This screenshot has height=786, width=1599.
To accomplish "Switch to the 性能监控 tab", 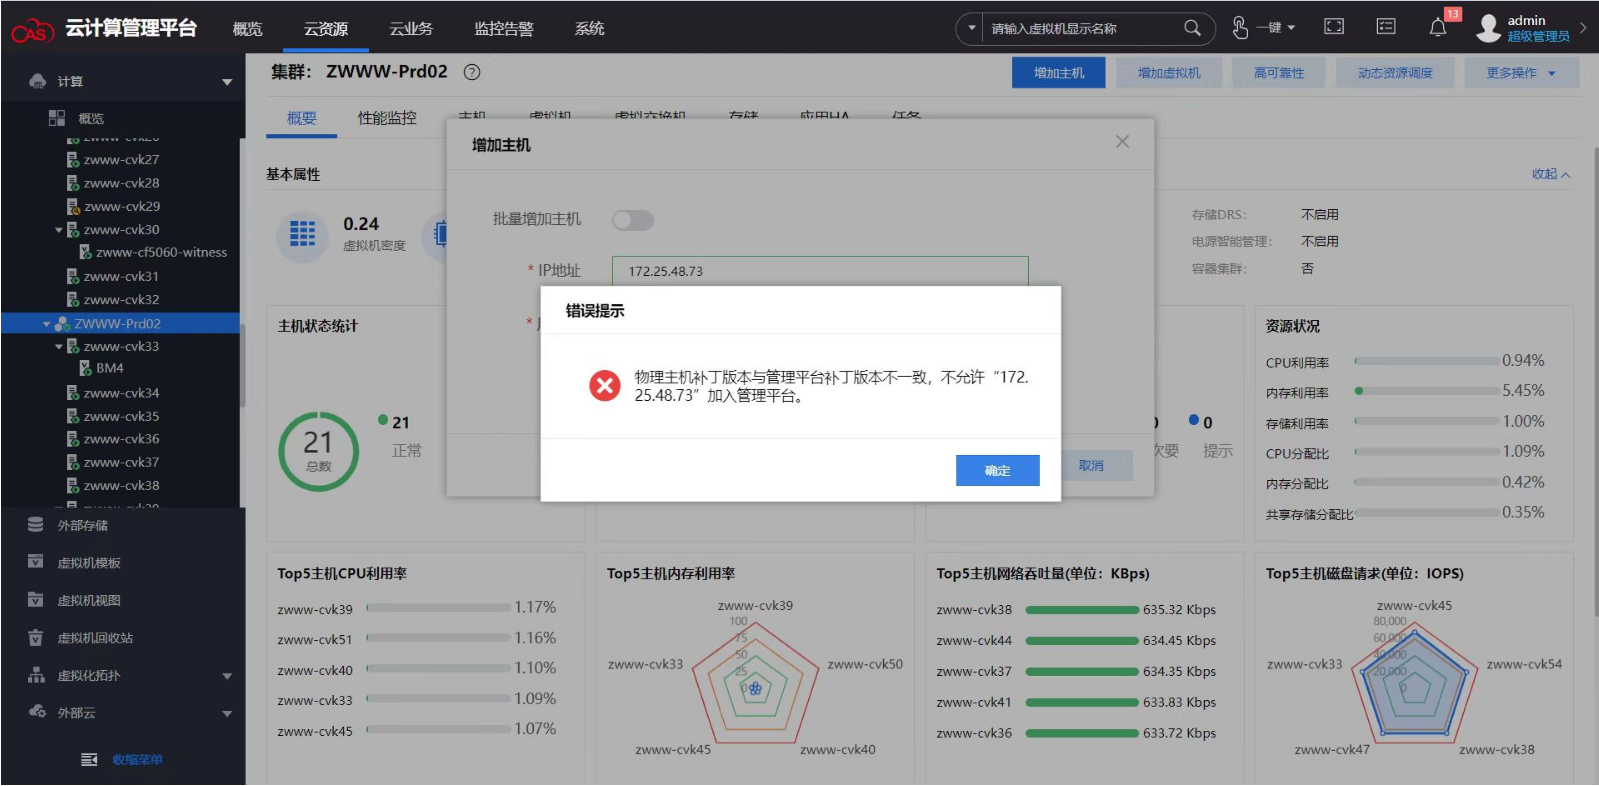I will [x=388, y=118].
